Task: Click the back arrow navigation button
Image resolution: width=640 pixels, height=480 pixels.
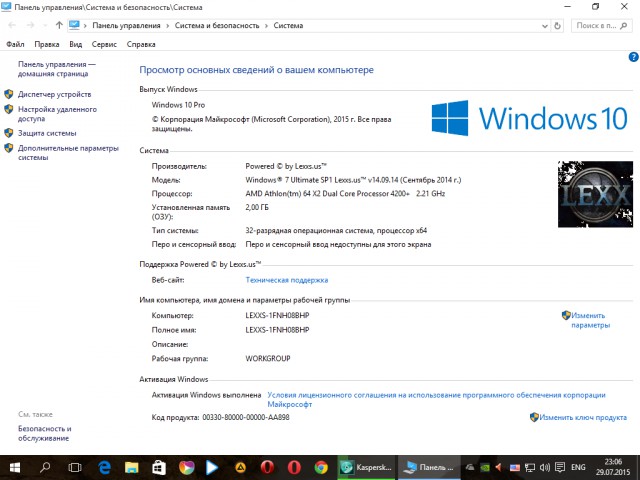Action: point(12,25)
